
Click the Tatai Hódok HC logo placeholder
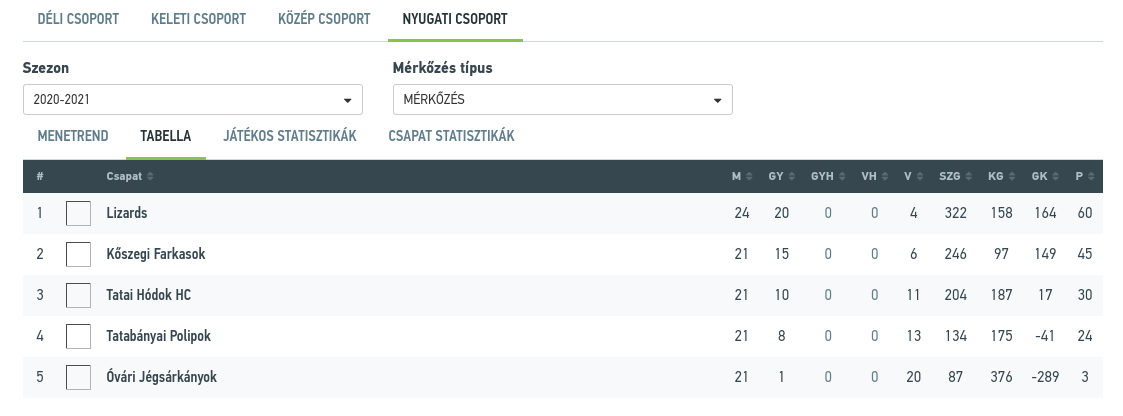coord(78,295)
